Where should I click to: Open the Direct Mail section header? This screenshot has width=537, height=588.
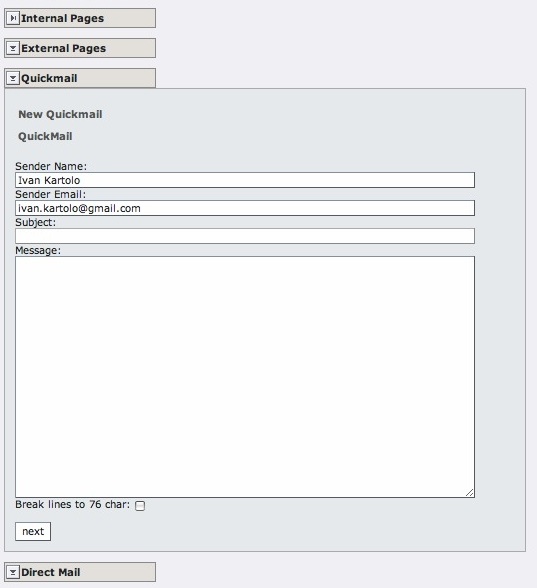pyautogui.click(x=80, y=572)
